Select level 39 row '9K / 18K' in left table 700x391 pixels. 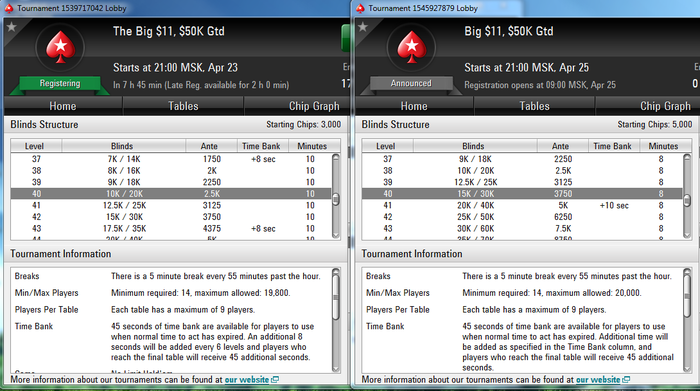(x=171, y=182)
